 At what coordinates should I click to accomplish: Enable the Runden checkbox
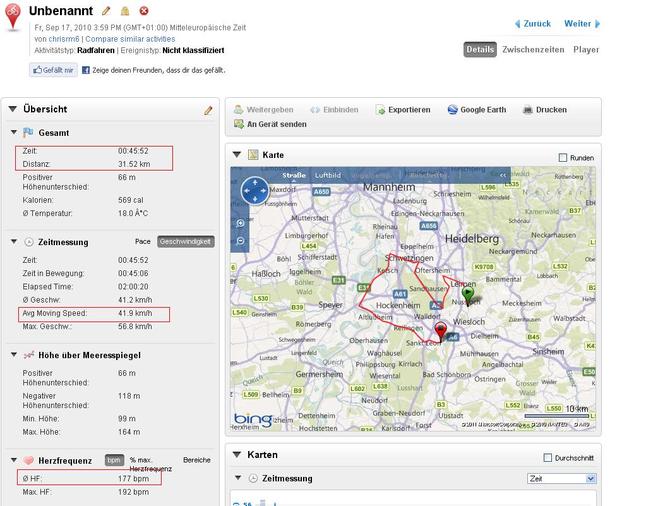click(562, 157)
